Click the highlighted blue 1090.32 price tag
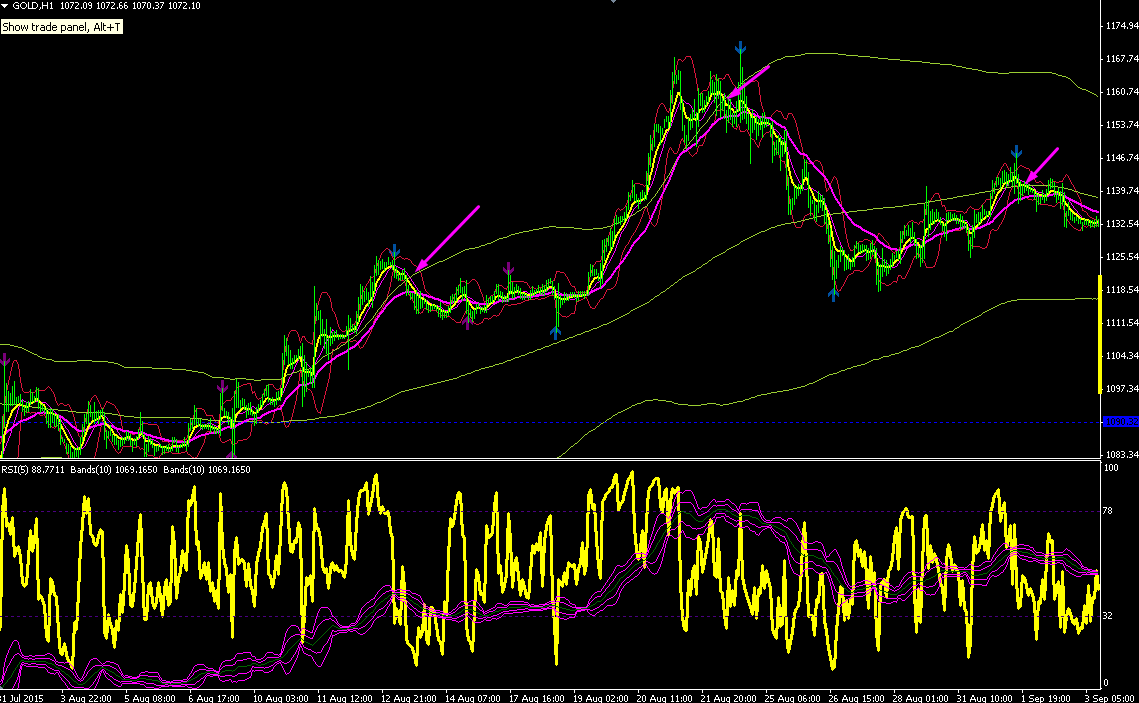Viewport: 1139px width, 703px height. click(1121, 422)
